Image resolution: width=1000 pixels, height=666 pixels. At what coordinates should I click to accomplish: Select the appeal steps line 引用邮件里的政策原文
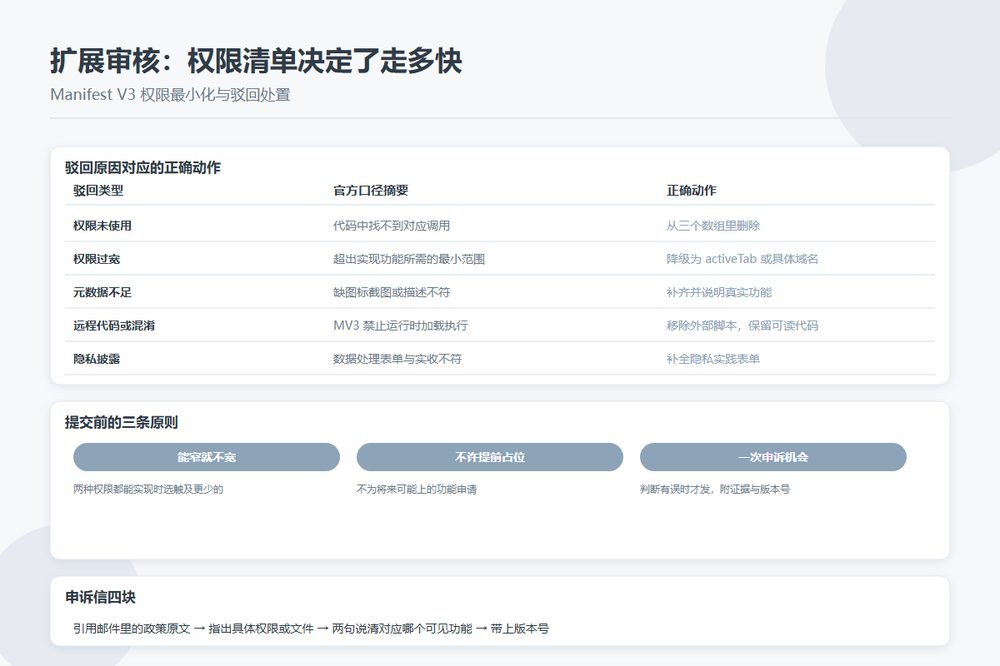[x=311, y=628]
